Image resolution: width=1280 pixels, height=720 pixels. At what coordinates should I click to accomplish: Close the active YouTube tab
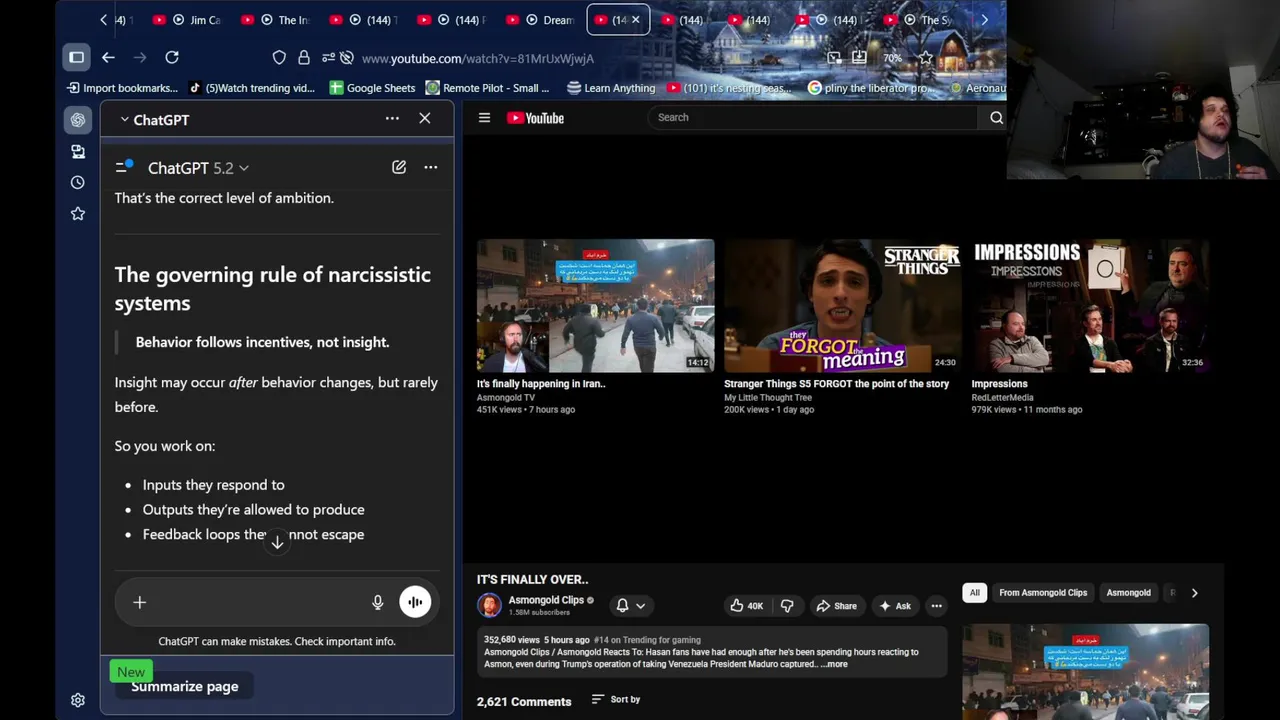click(x=635, y=20)
